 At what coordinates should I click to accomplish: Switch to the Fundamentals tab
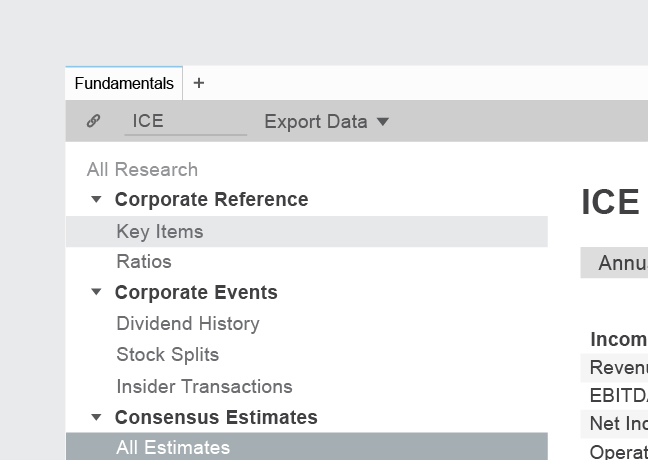pos(124,83)
